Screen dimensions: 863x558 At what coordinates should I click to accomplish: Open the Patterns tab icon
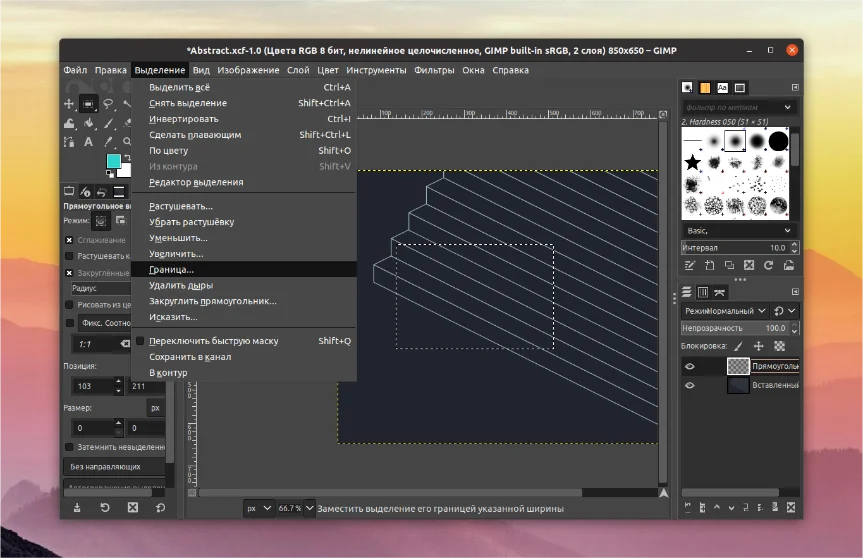pos(705,87)
